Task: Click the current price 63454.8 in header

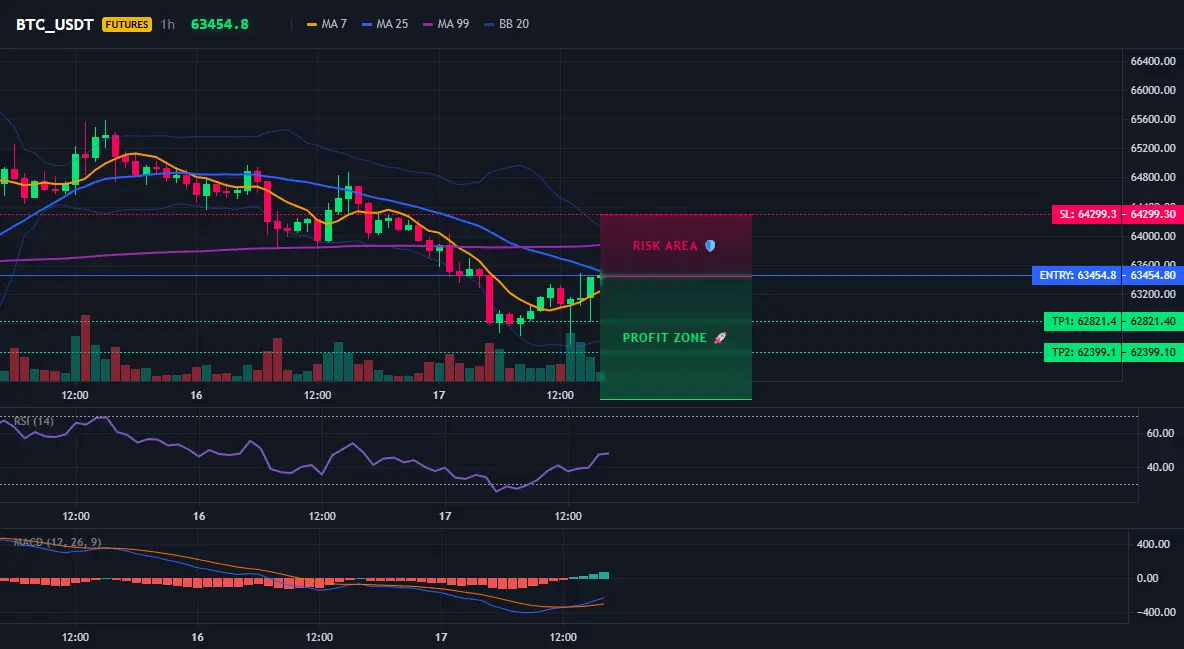Action: [220, 24]
